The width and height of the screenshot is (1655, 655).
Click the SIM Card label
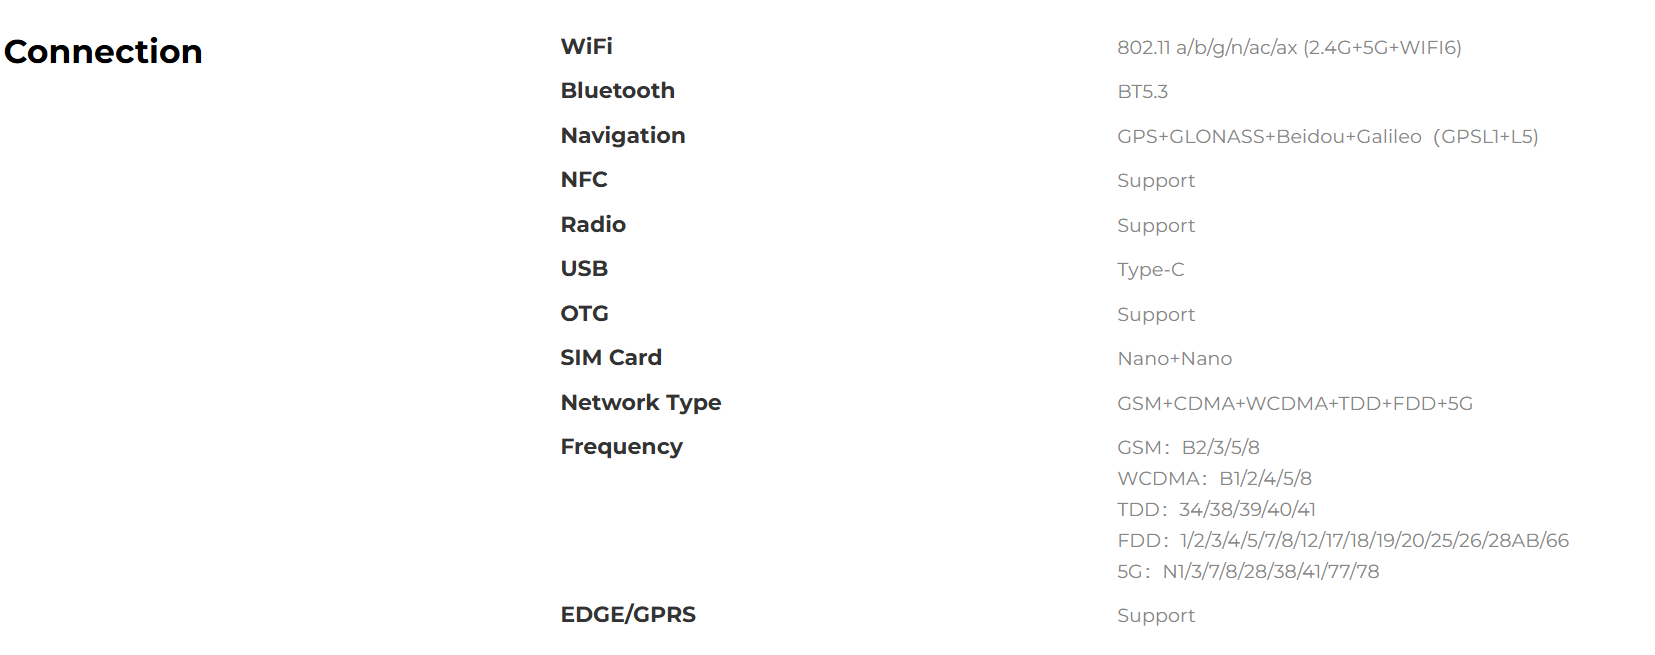(x=611, y=357)
